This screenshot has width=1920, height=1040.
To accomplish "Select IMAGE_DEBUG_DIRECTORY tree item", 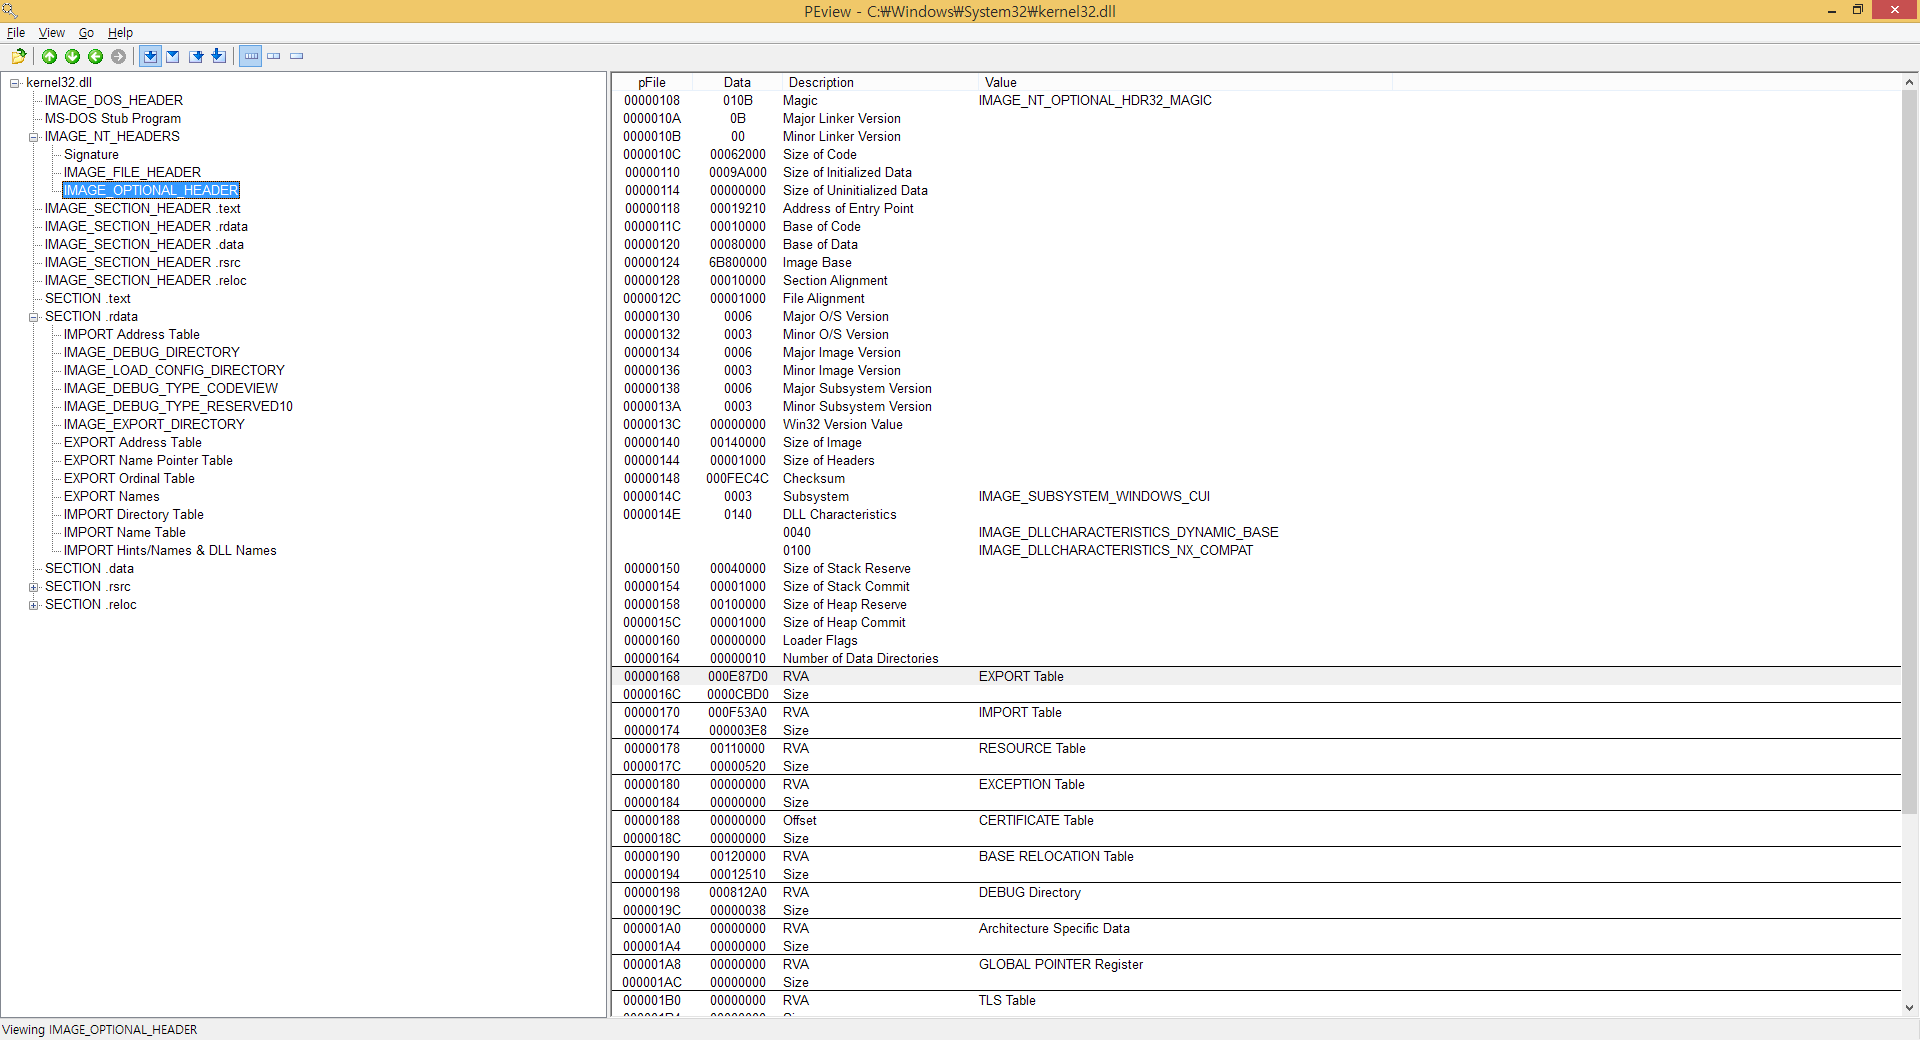I will 152,352.
